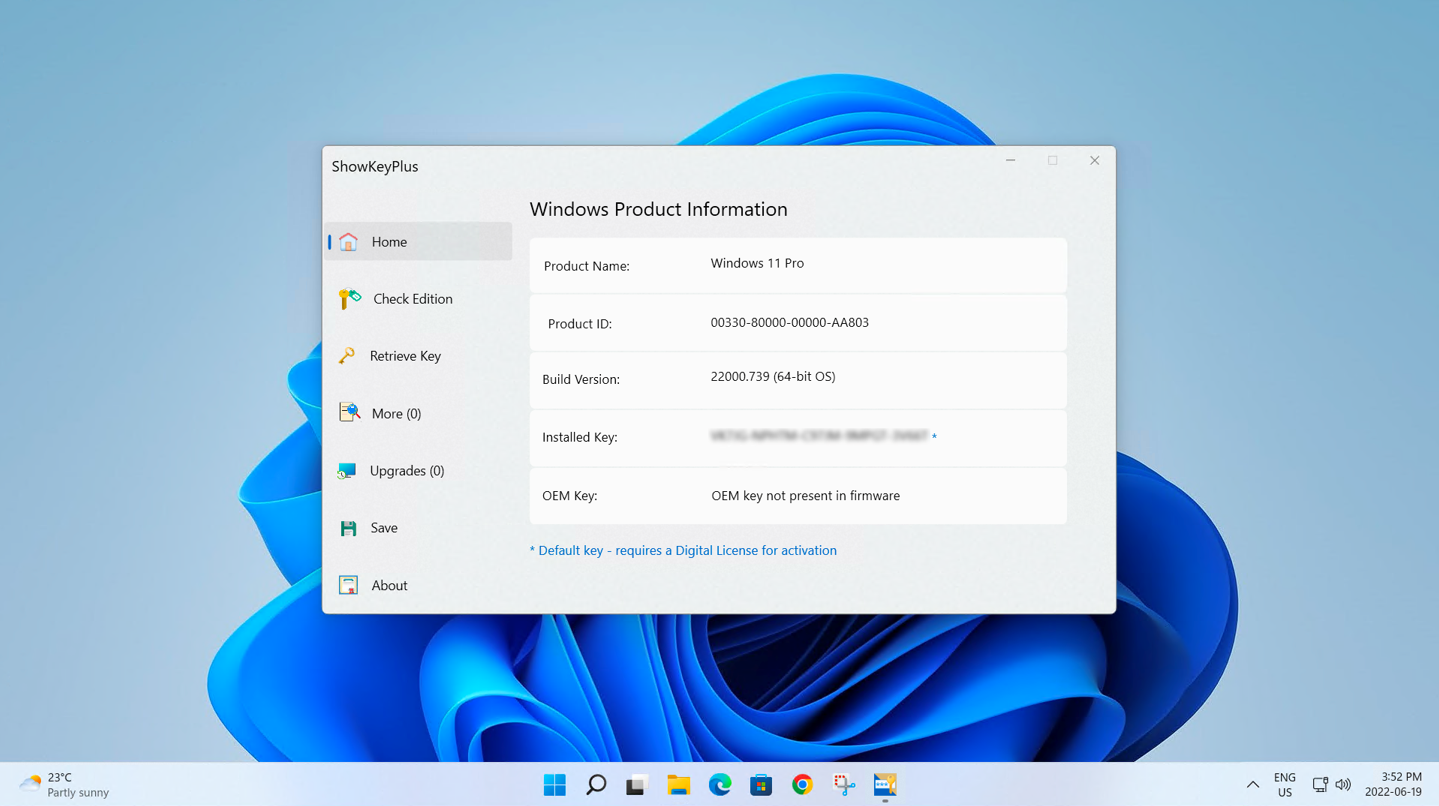The height and width of the screenshot is (806, 1439).
Task: Click the Default key digital license note
Action: pyautogui.click(x=683, y=551)
